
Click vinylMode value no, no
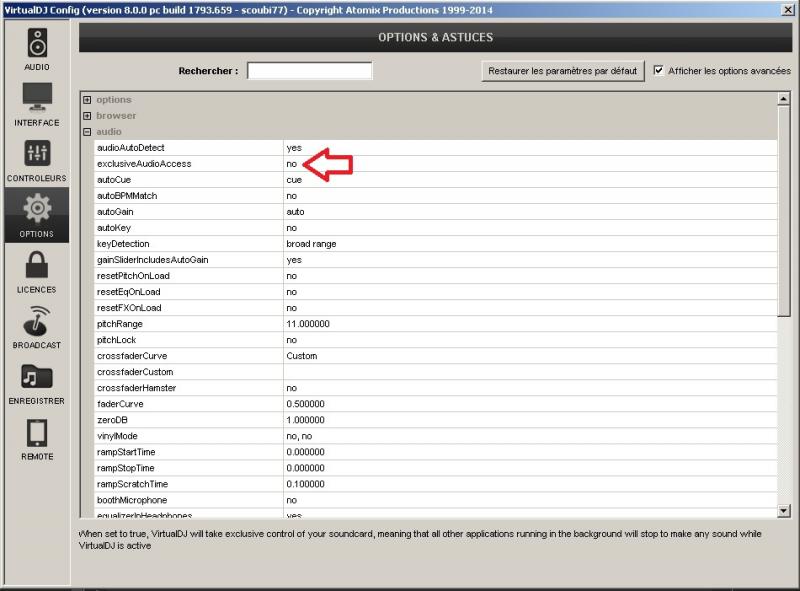(299, 436)
